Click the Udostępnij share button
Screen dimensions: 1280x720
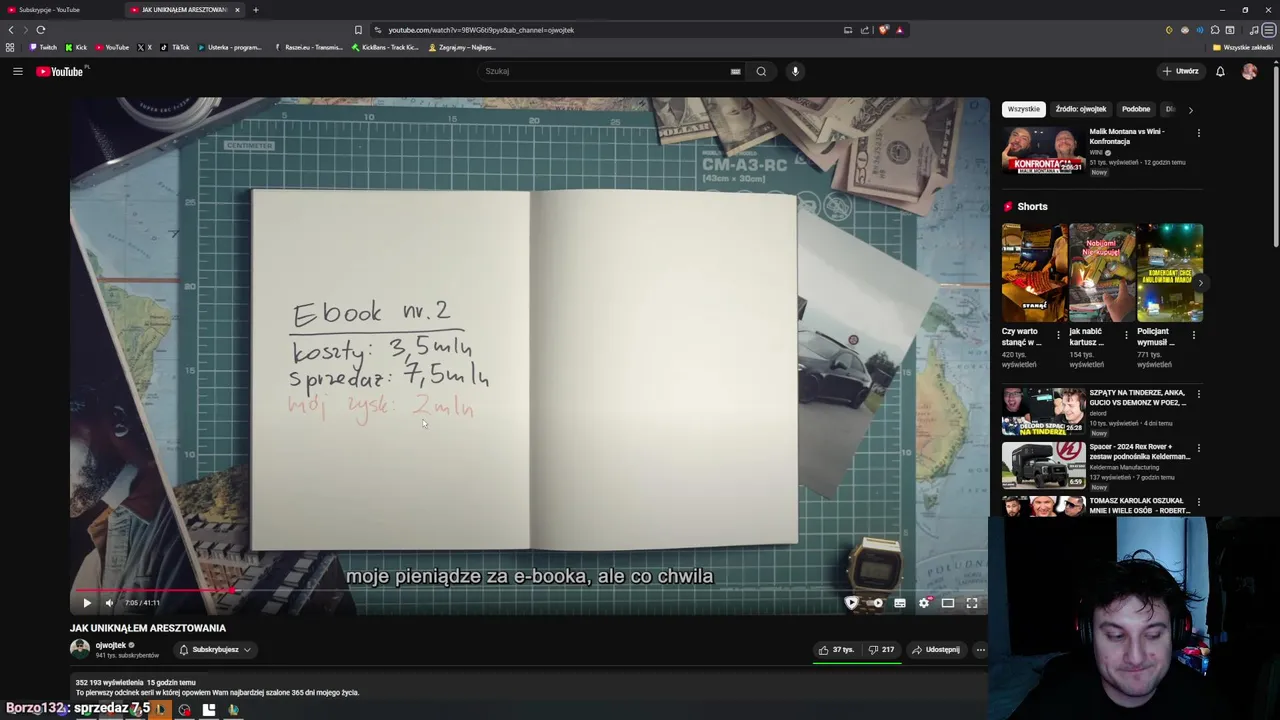click(935, 650)
